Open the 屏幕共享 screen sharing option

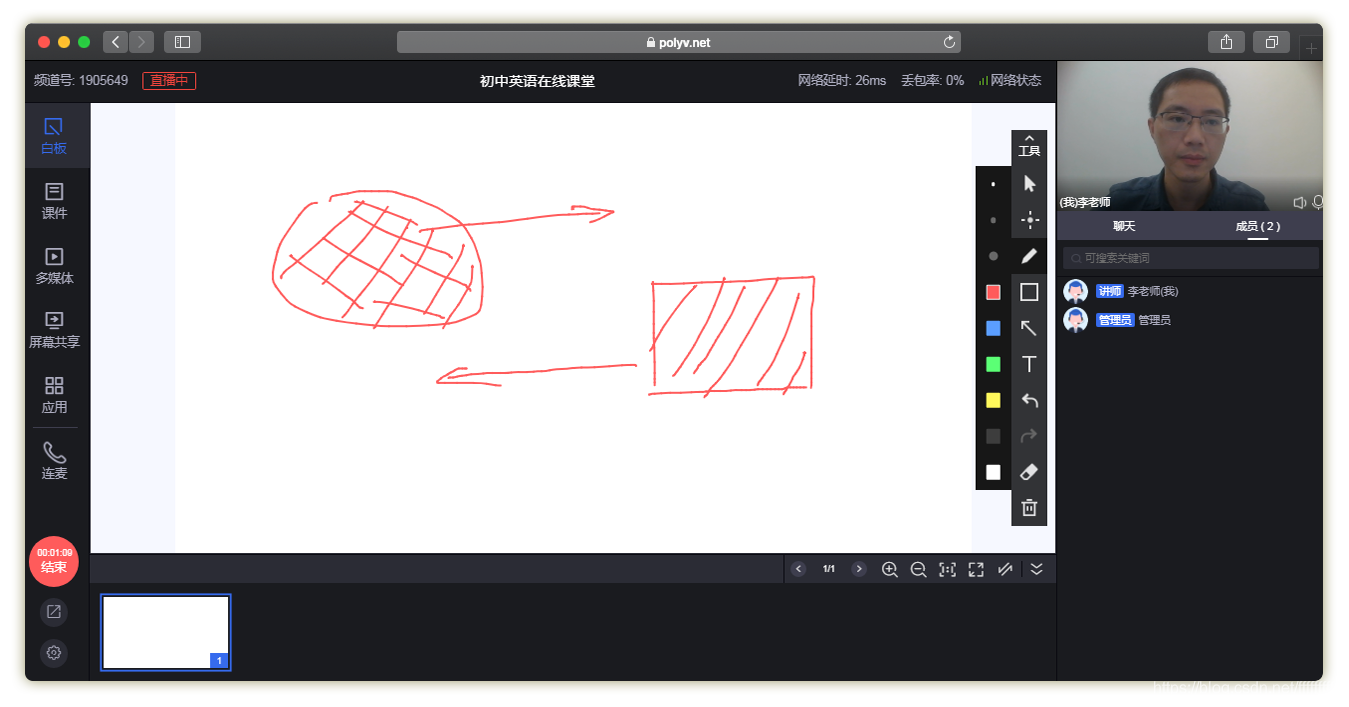(x=54, y=330)
